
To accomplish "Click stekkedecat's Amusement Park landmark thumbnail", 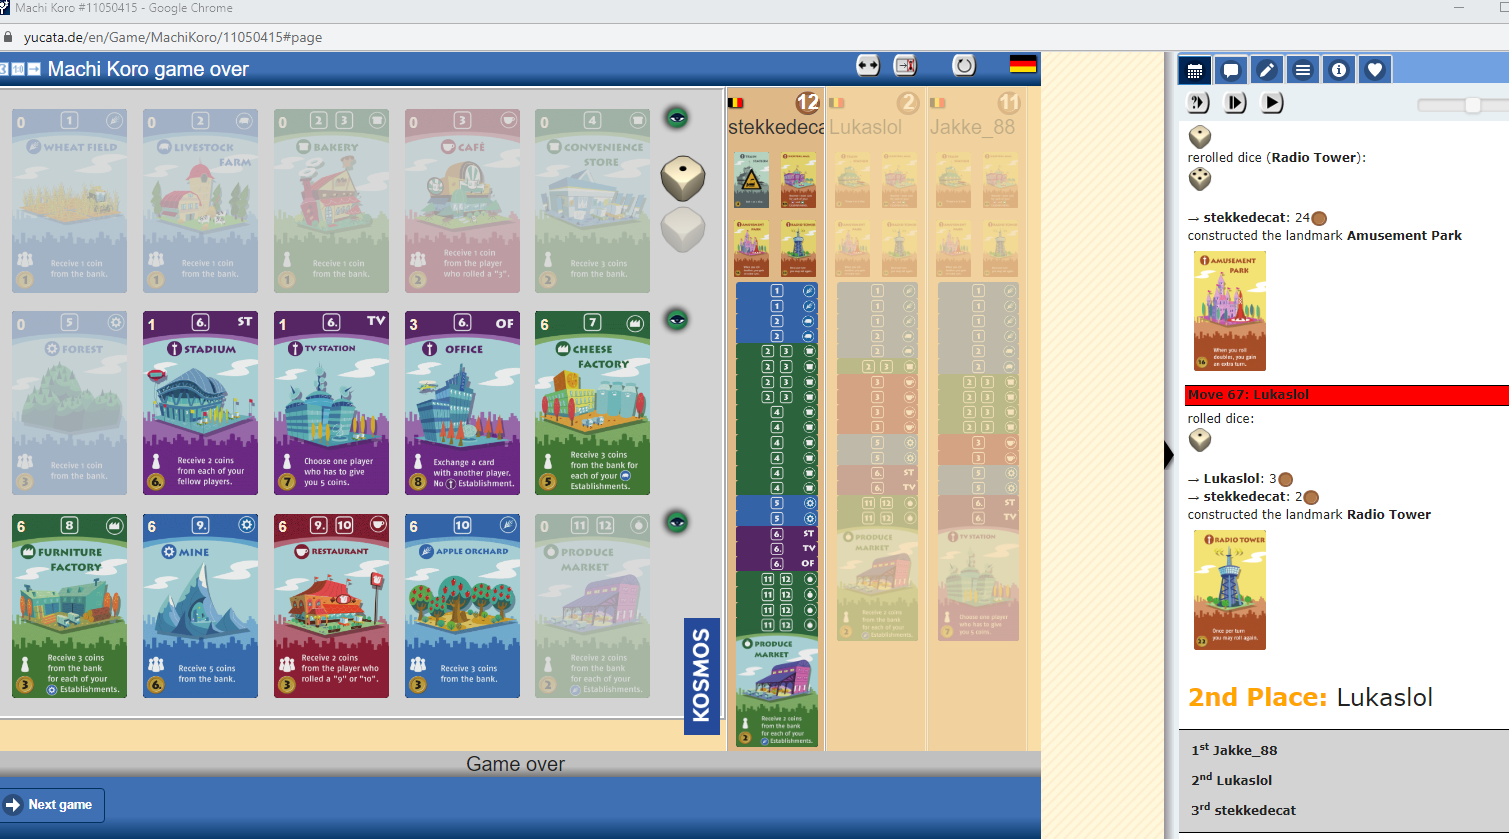I will click(750, 248).
